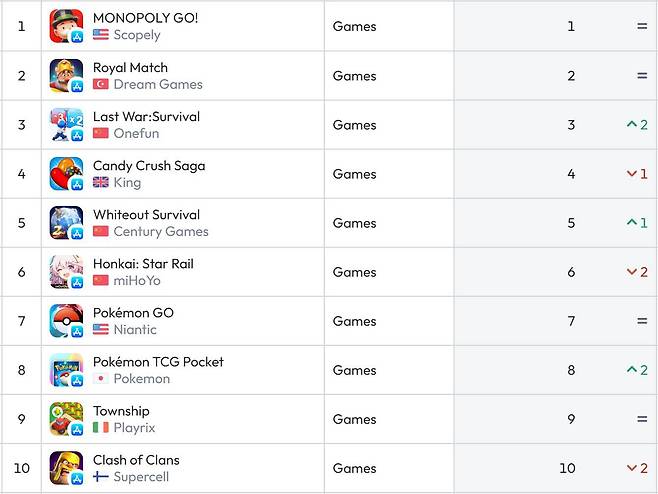Select the Last War:Survival app icon
The width and height of the screenshot is (658, 494).
[66, 125]
